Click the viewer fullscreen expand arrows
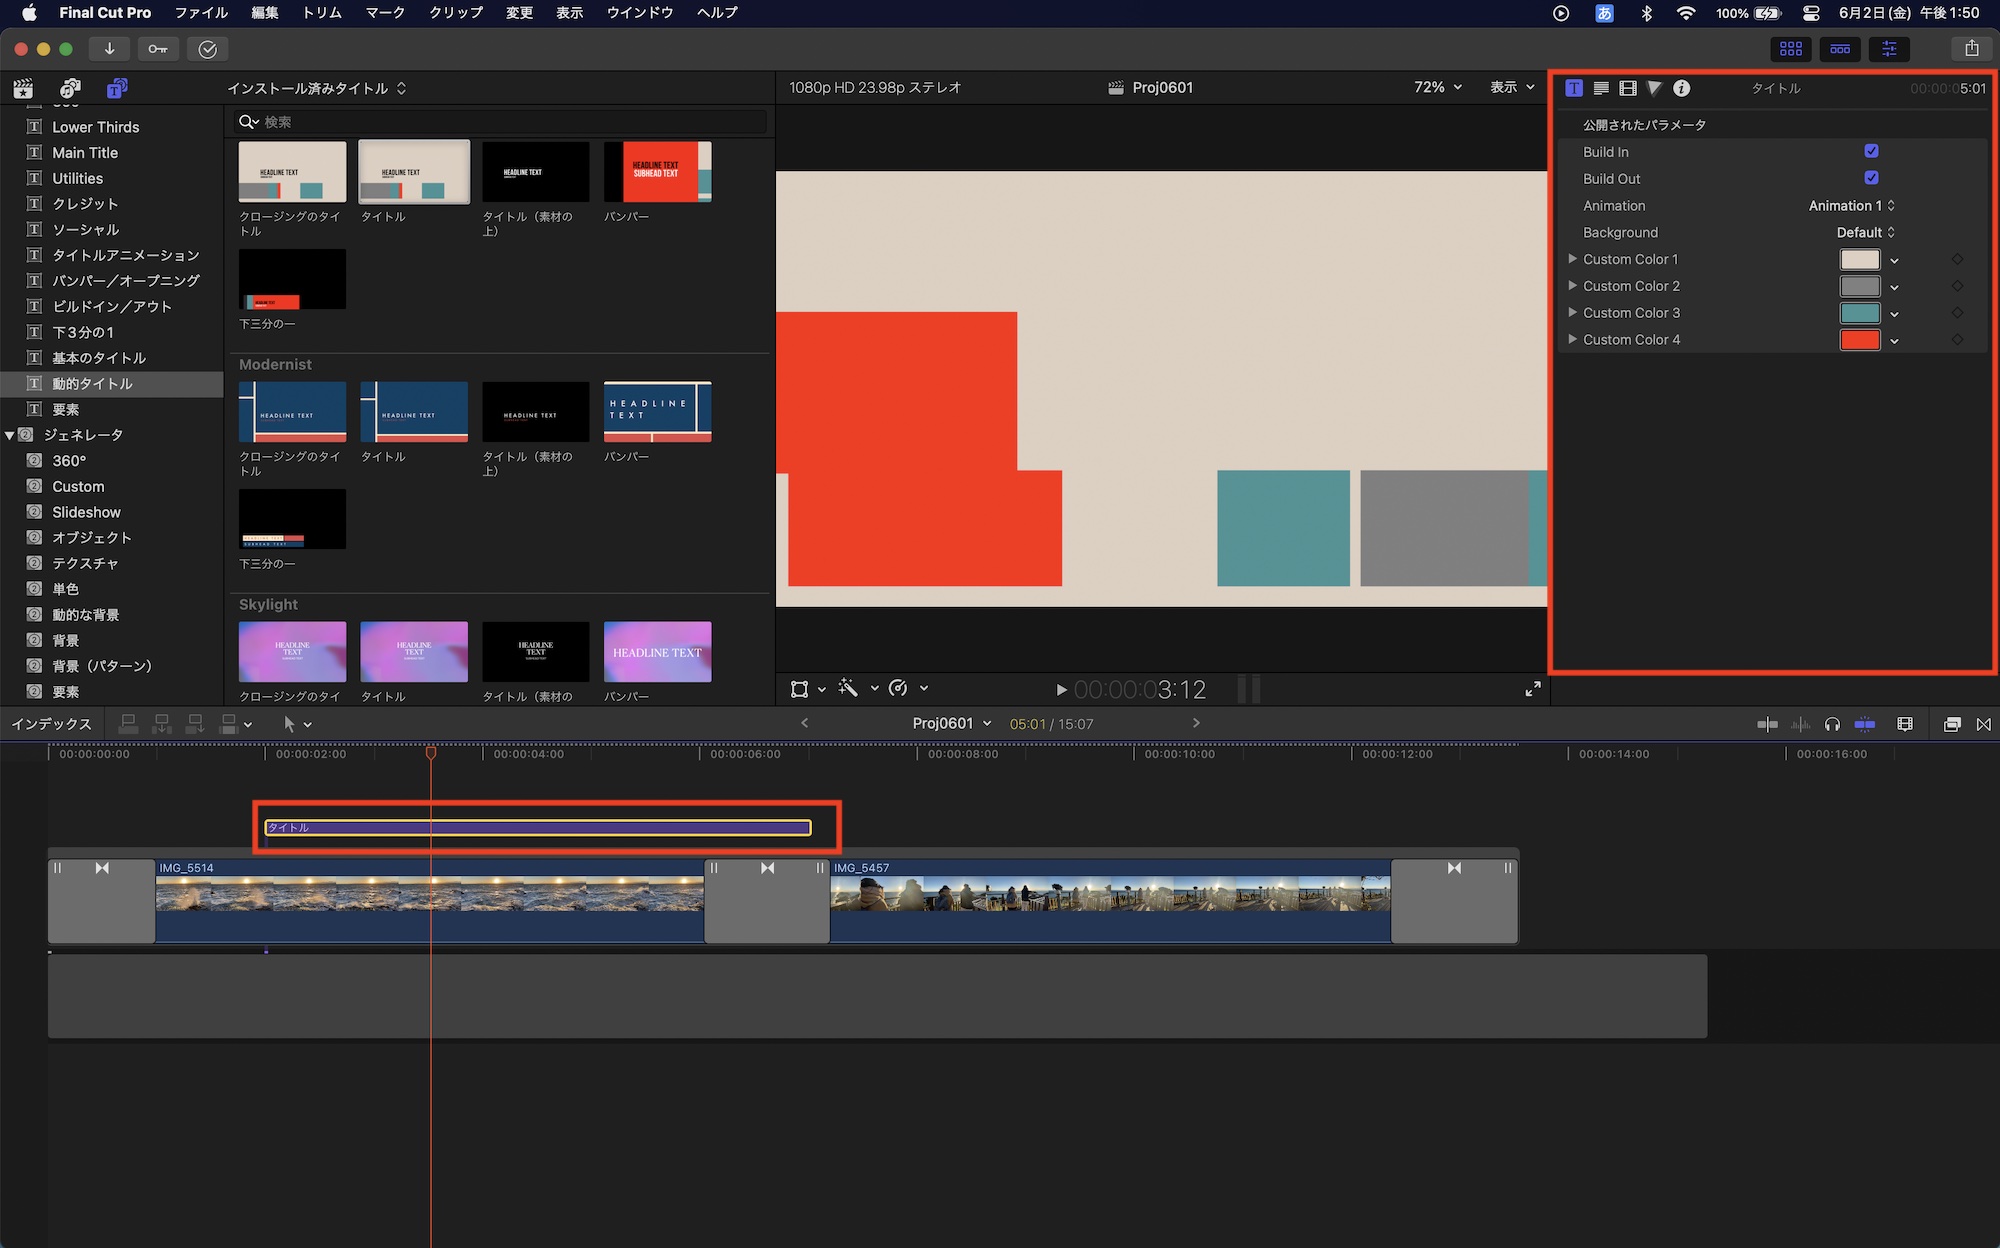Viewport: 2000px width, 1248px height. 1532,689
